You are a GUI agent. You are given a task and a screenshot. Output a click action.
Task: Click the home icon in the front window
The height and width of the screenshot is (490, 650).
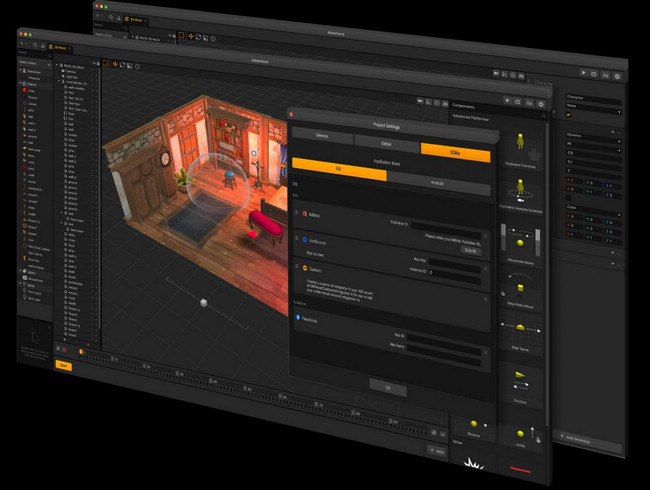(x=35, y=45)
